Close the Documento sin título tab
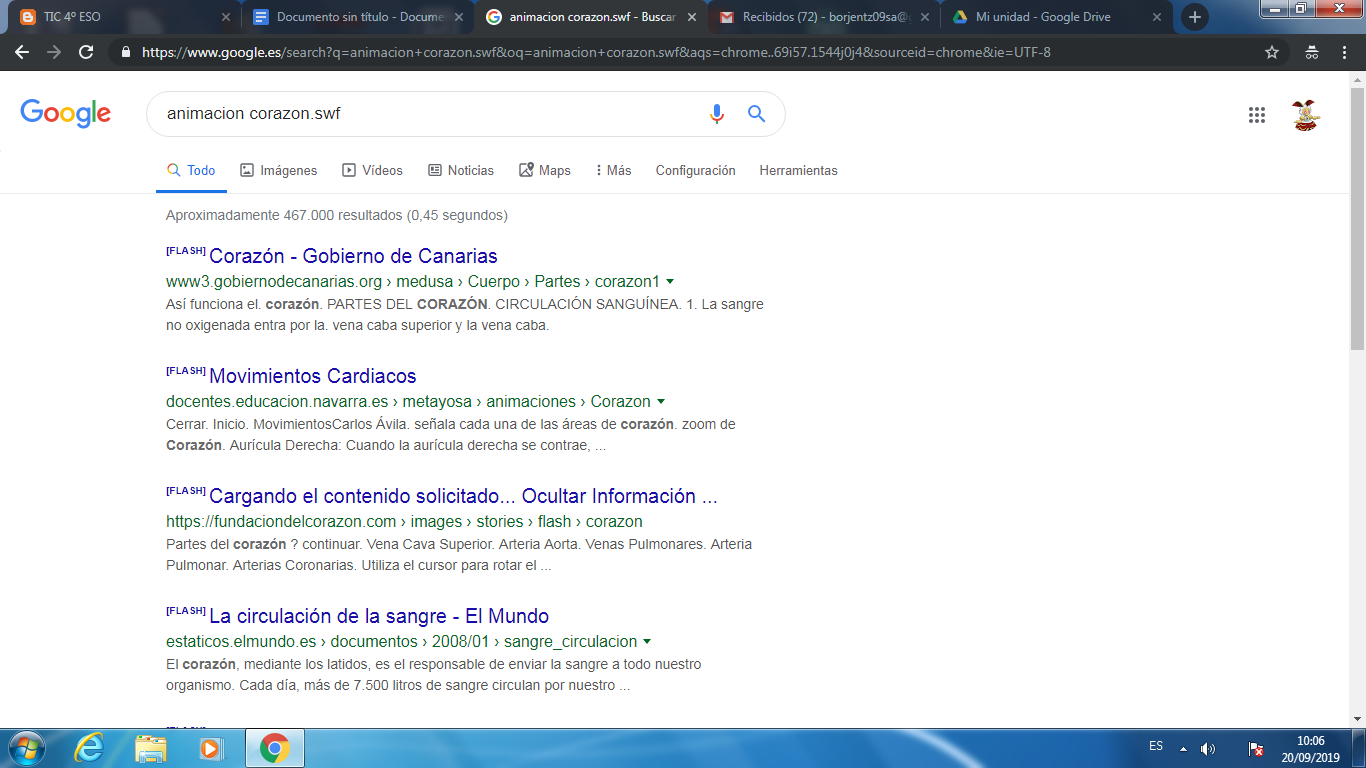The image size is (1366, 768). coord(458,17)
